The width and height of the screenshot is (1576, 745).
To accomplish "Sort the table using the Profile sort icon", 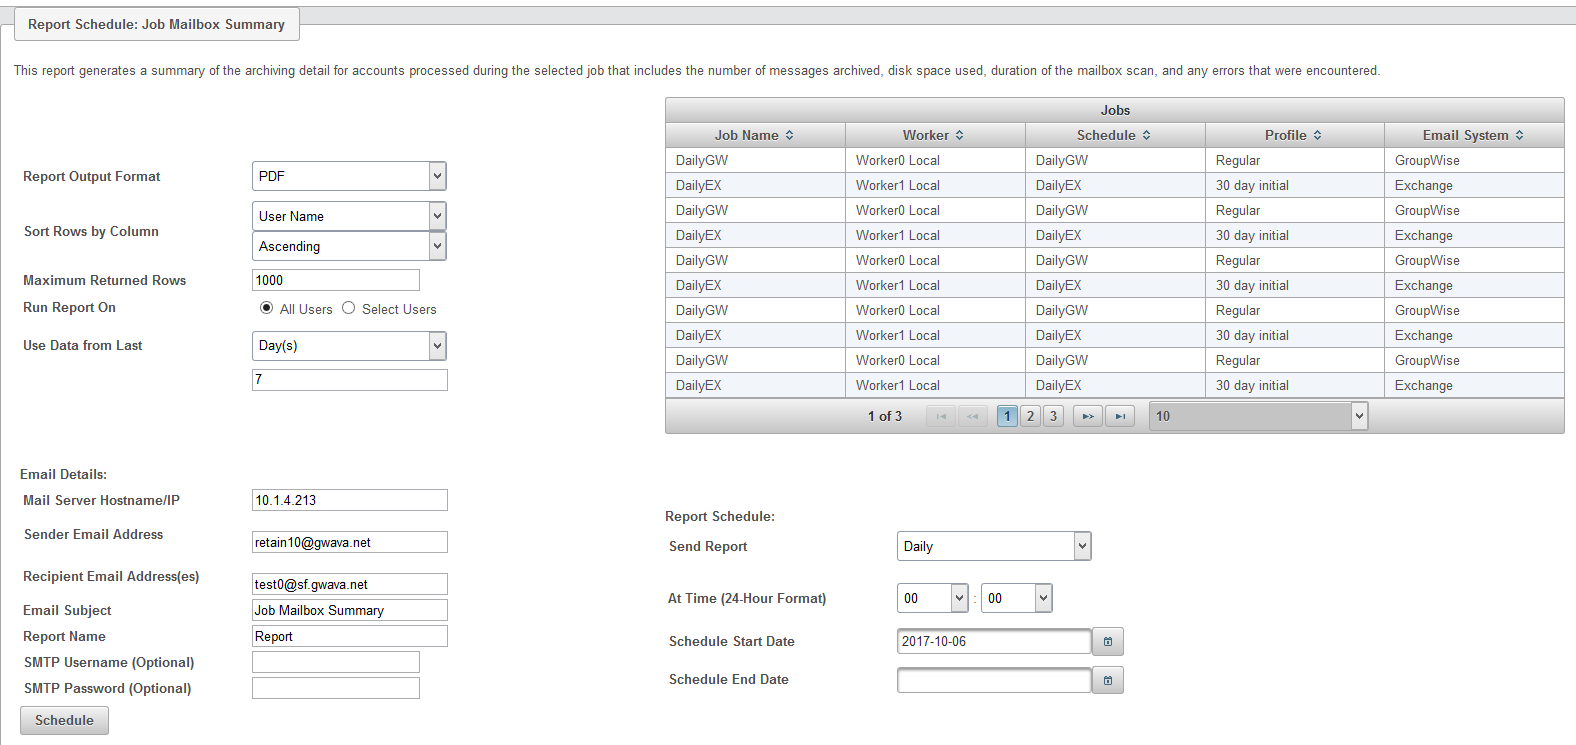I will pos(1317,135).
